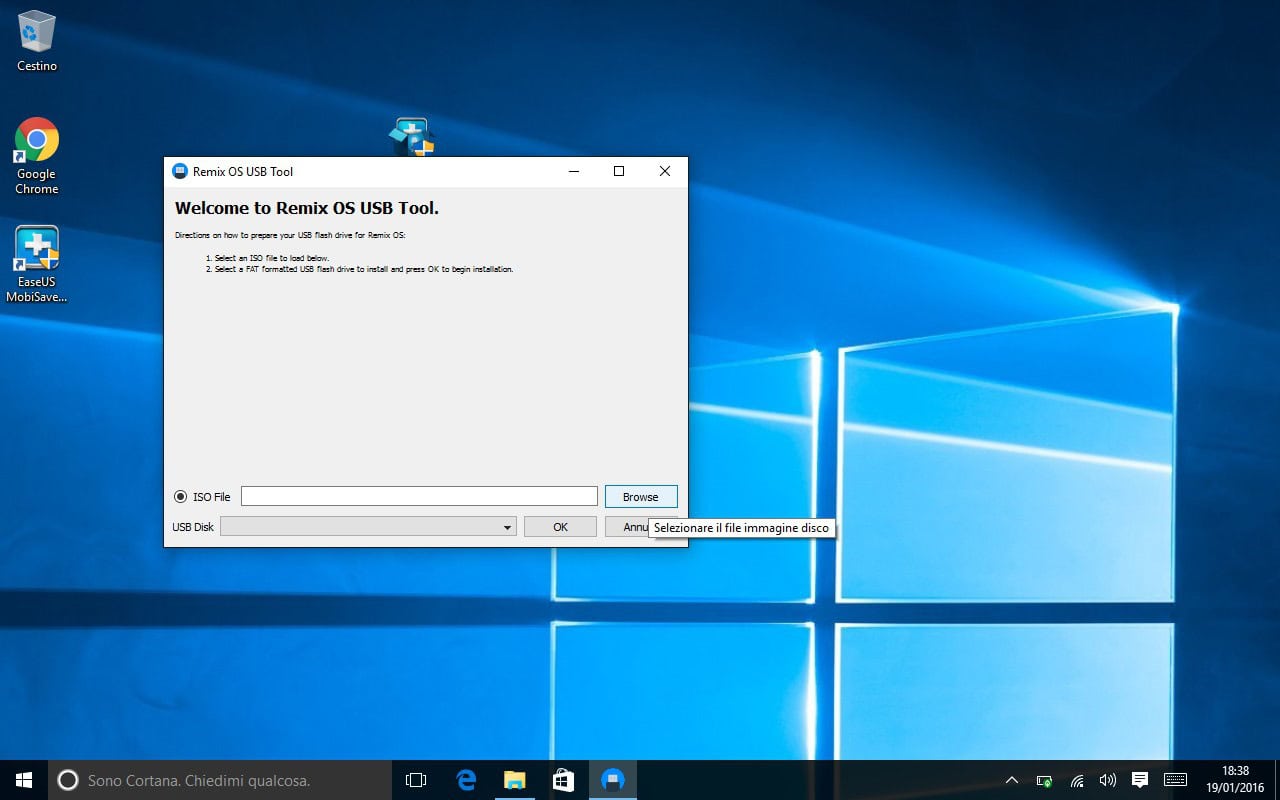Image resolution: width=1280 pixels, height=800 pixels.
Task: Open File Explorer from taskbar
Action: pos(514,780)
